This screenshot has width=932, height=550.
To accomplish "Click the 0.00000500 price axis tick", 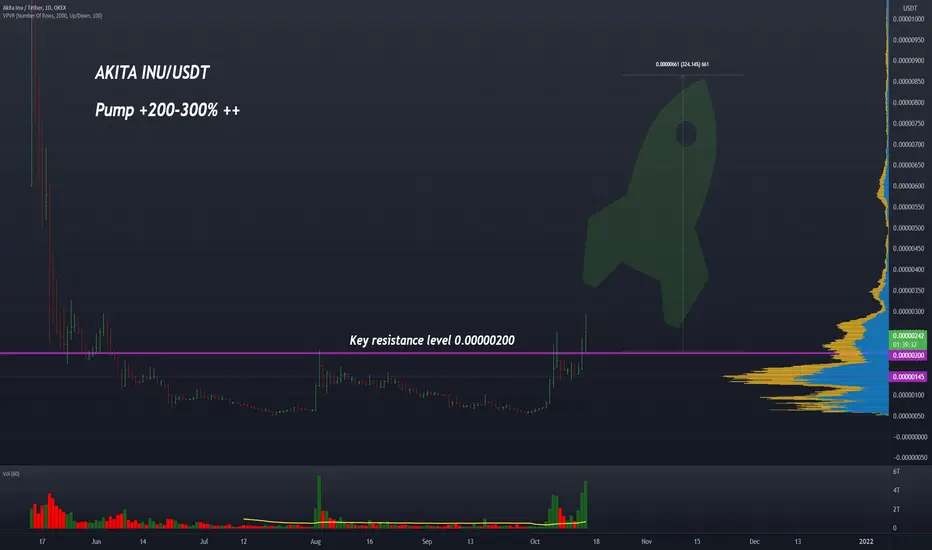I will (x=909, y=228).
